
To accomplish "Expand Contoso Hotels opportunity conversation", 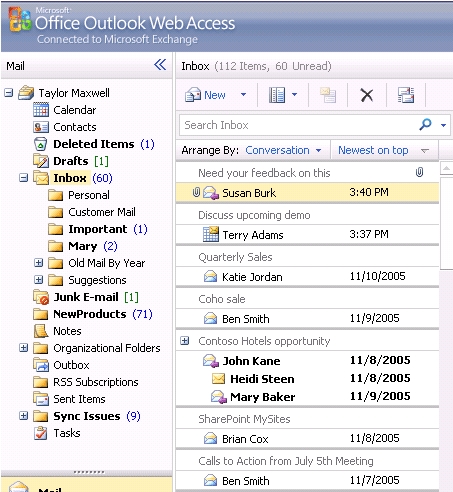I will point(185,341).
